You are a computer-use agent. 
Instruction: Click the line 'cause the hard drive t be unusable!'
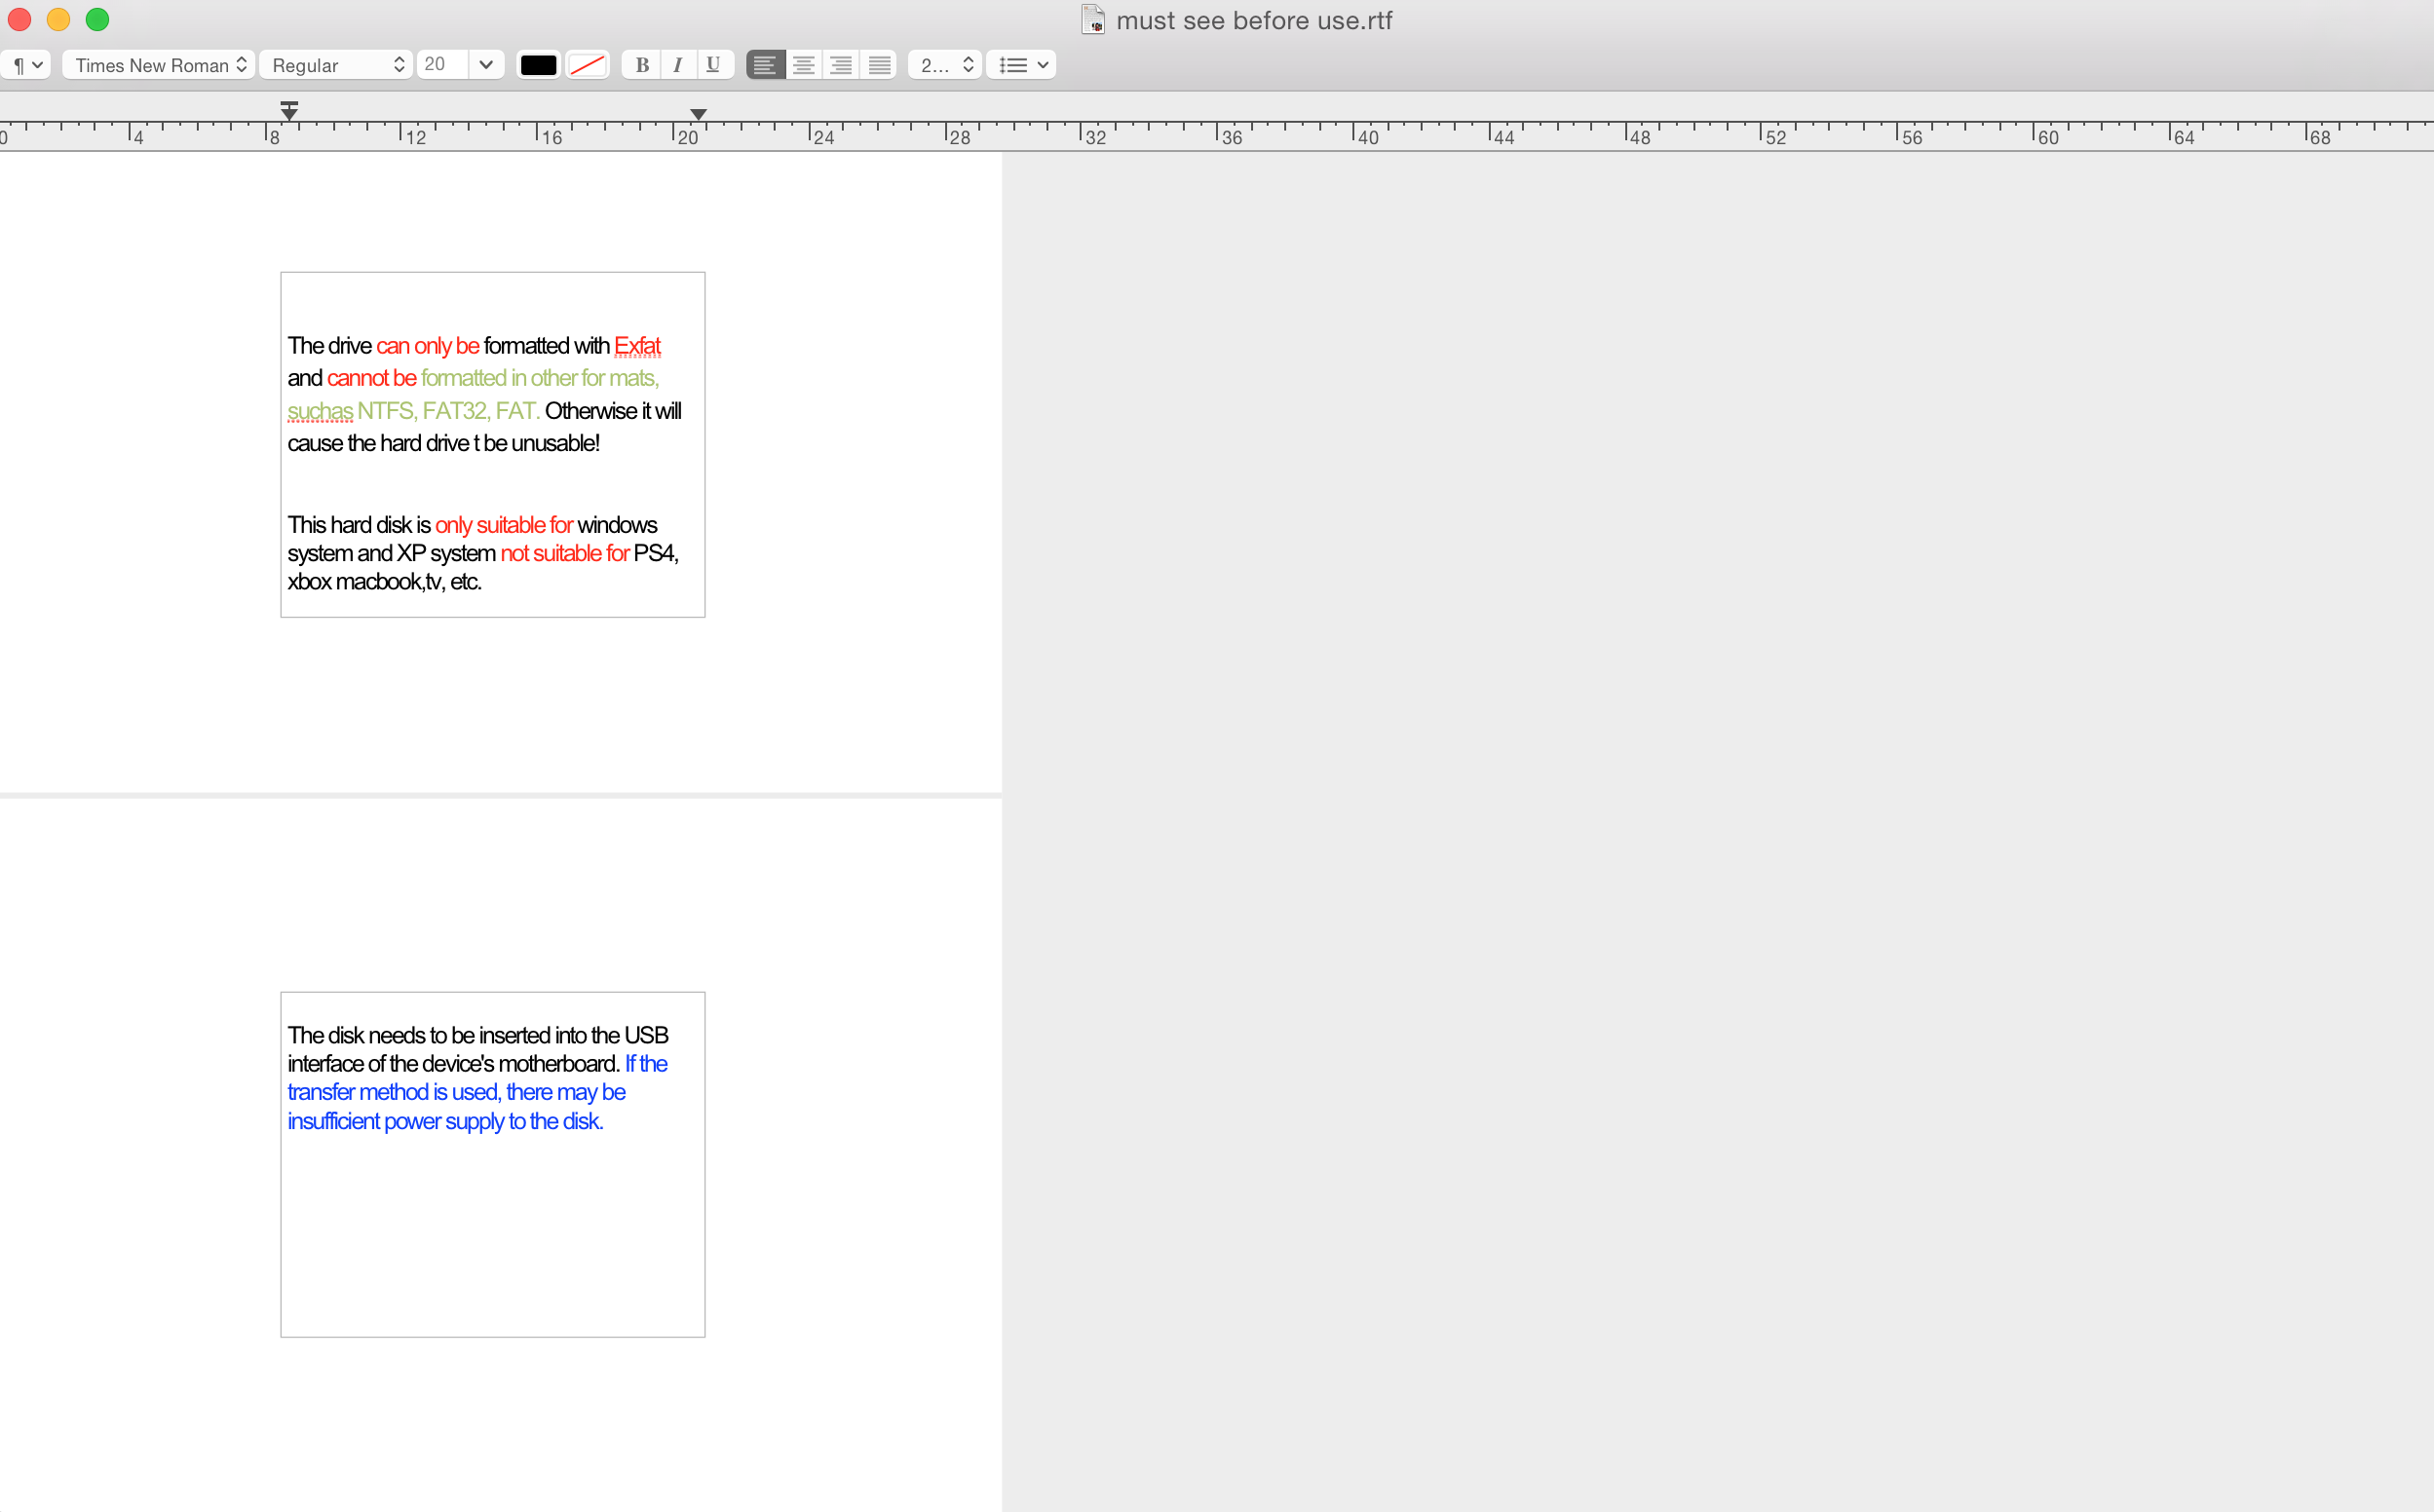coord(444,443)
